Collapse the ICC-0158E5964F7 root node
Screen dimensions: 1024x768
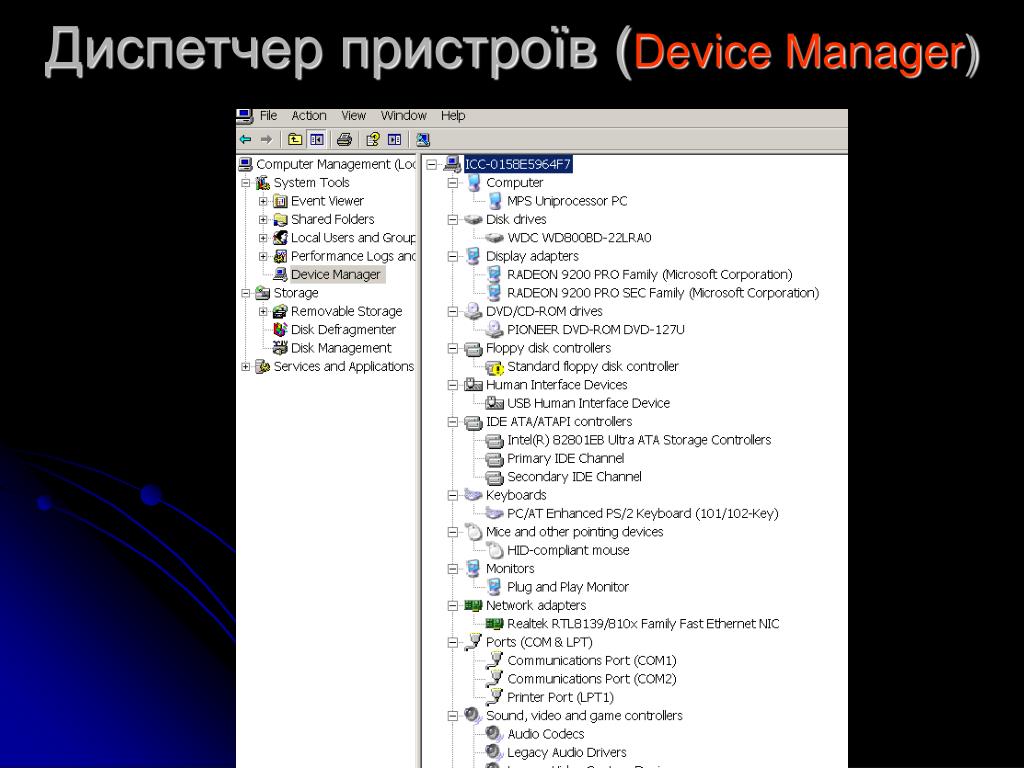coord(431,165)
